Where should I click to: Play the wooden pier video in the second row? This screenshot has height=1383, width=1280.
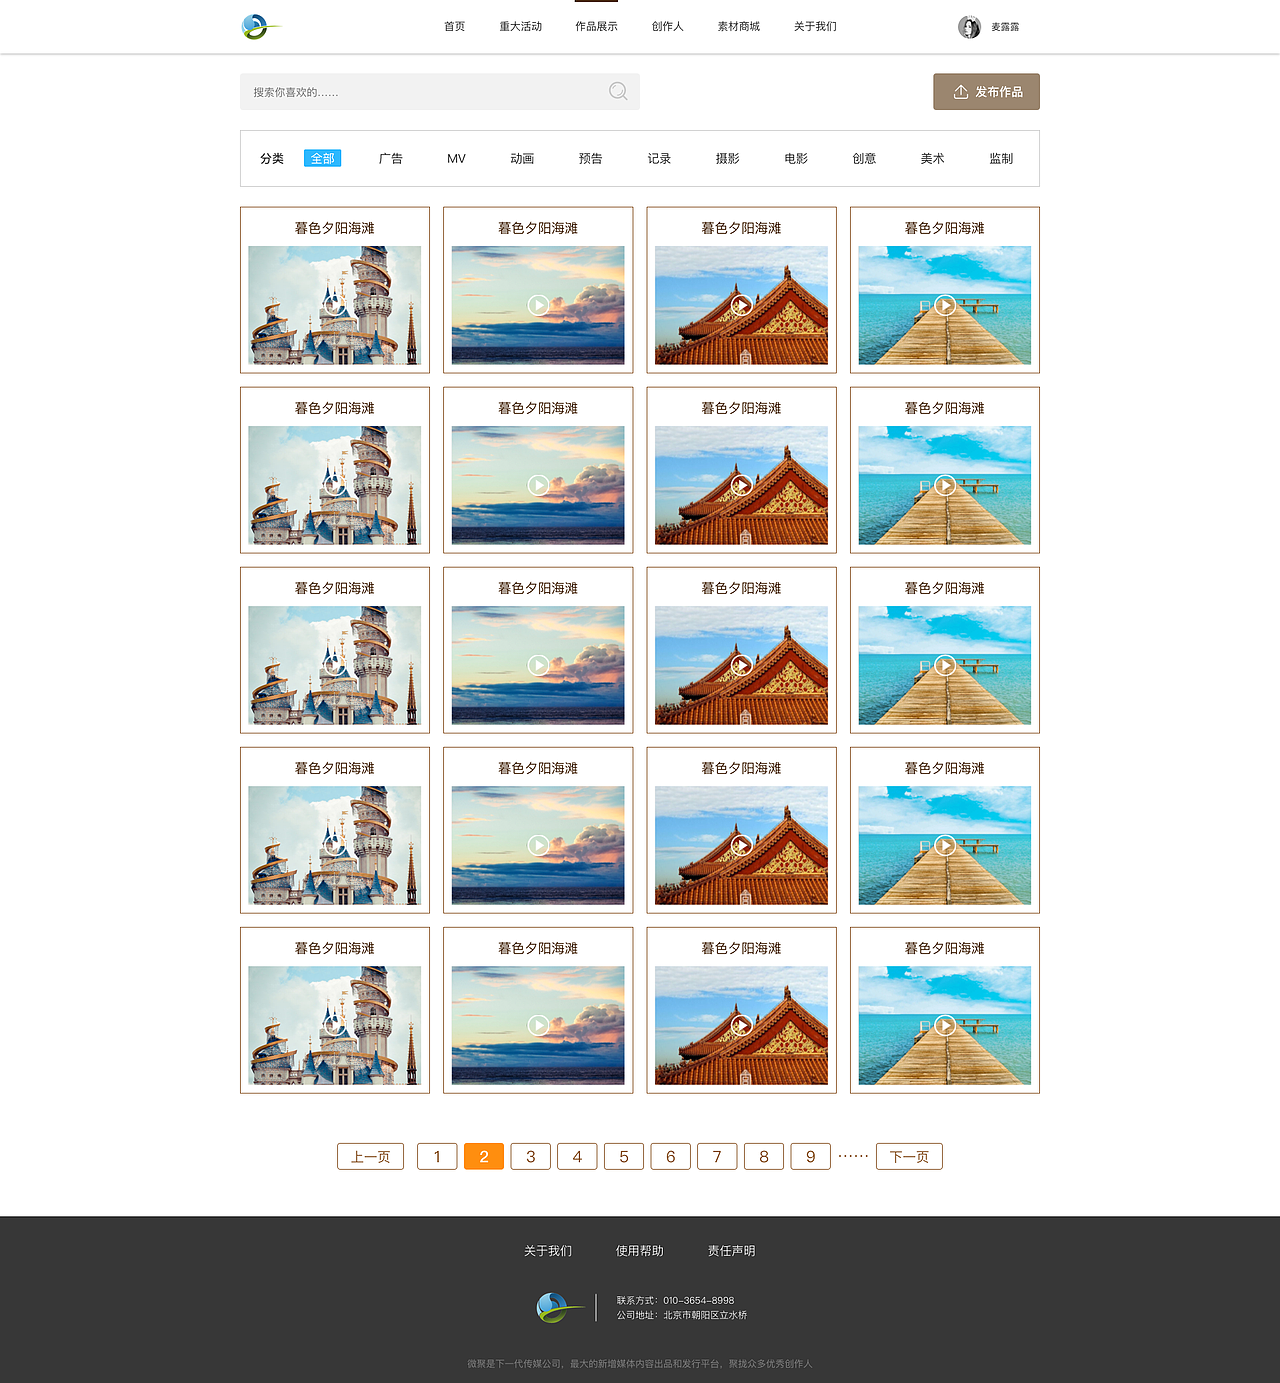point(945,485)
